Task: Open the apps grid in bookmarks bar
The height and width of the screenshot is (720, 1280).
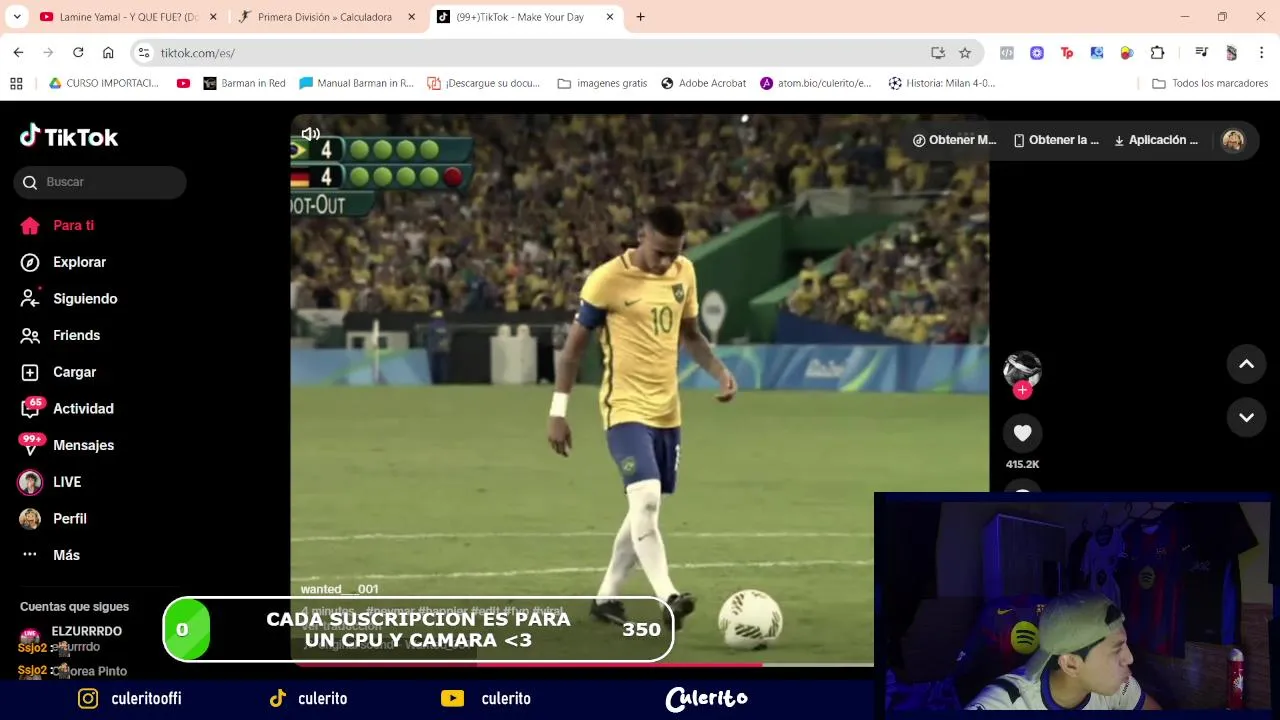Action: [16, 83]
